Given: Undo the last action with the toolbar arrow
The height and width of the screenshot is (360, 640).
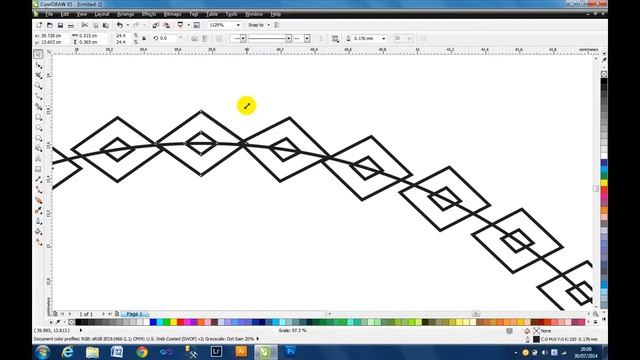Looking at the screenshot, I should click(120, 25).
